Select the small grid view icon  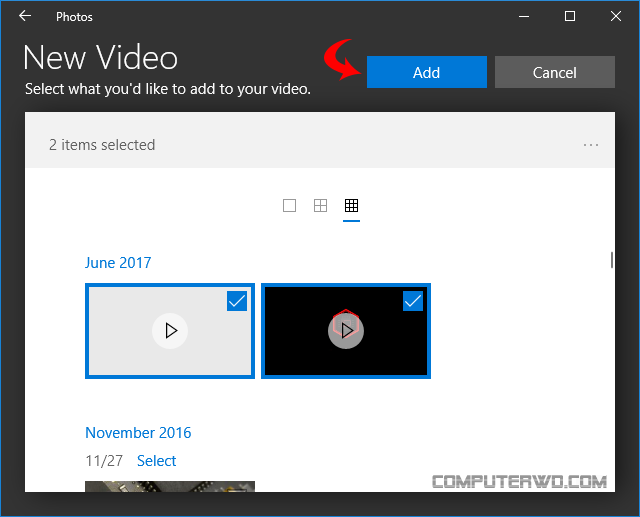point(351,205)
